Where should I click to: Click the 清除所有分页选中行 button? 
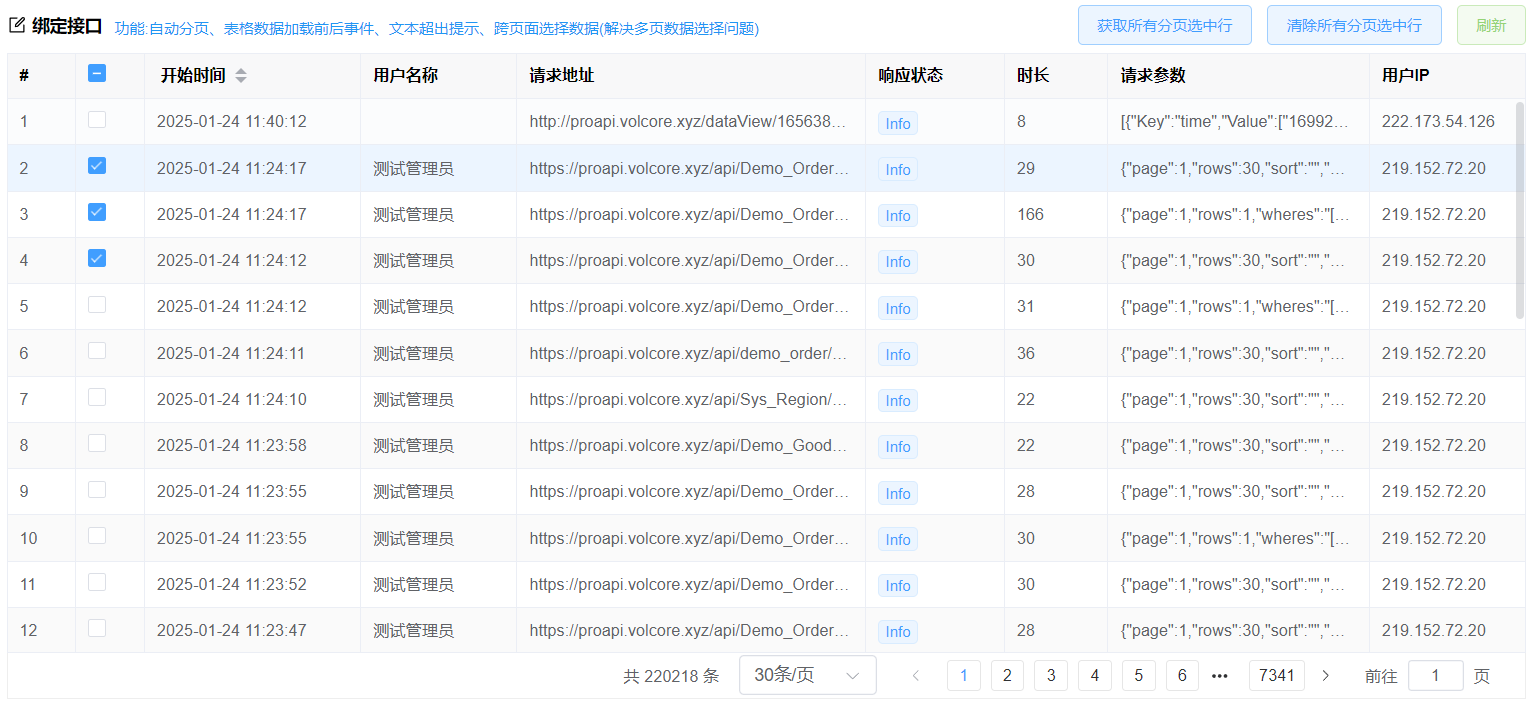click(x=1353, y=25)
